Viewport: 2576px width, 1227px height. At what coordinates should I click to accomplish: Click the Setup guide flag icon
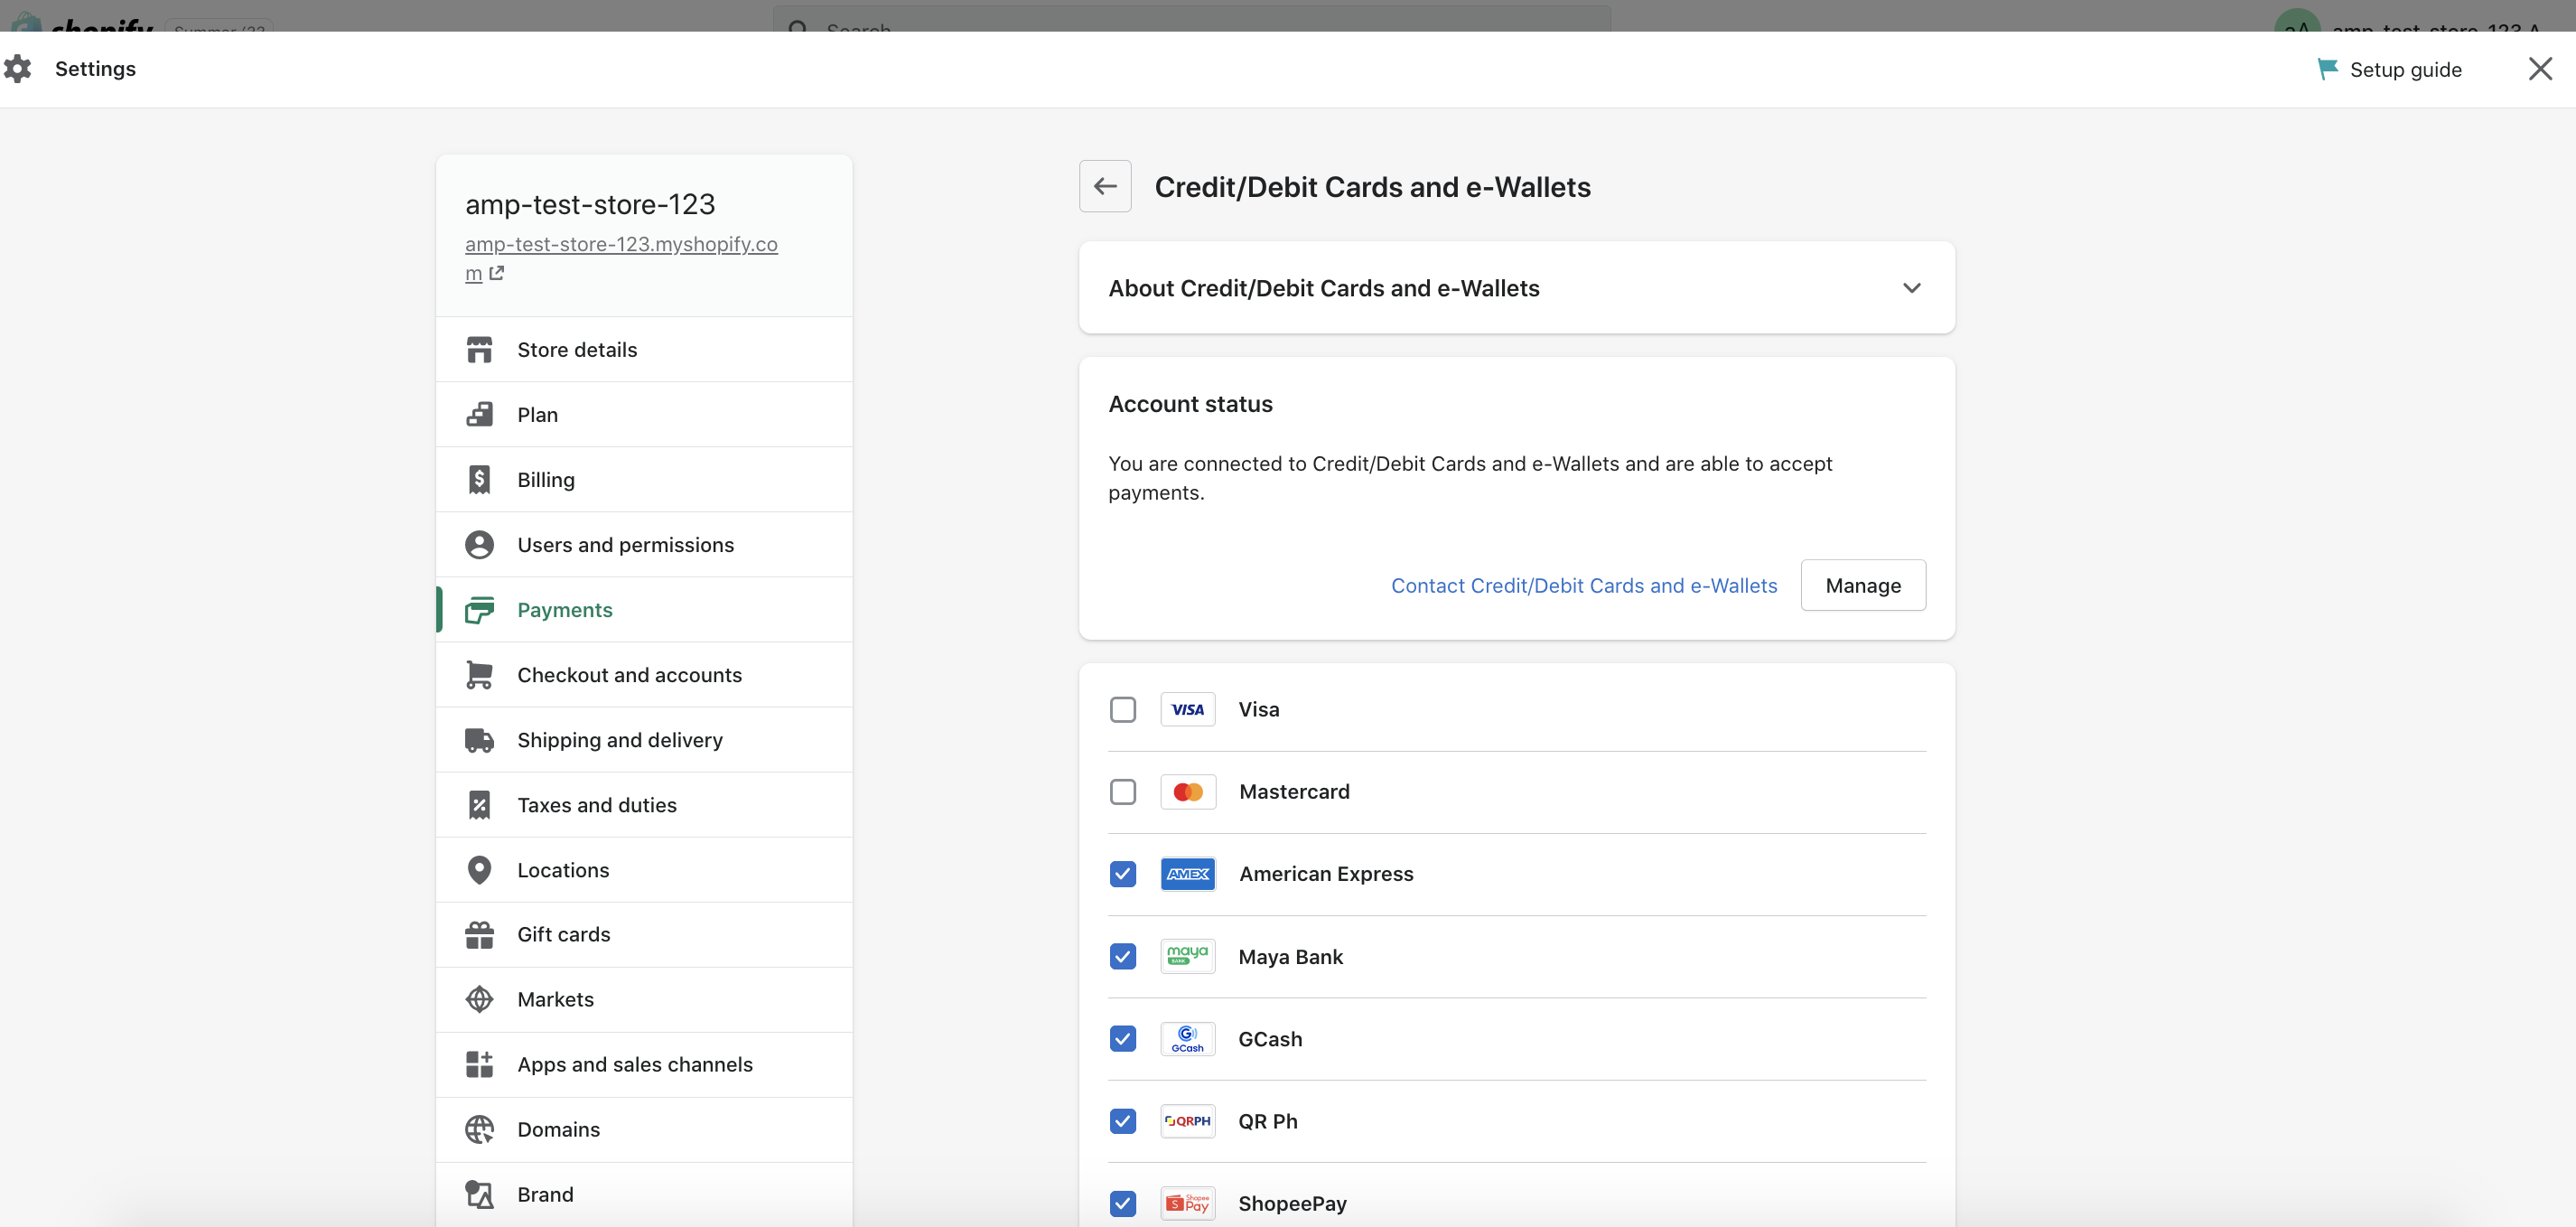coord(2327,69)
